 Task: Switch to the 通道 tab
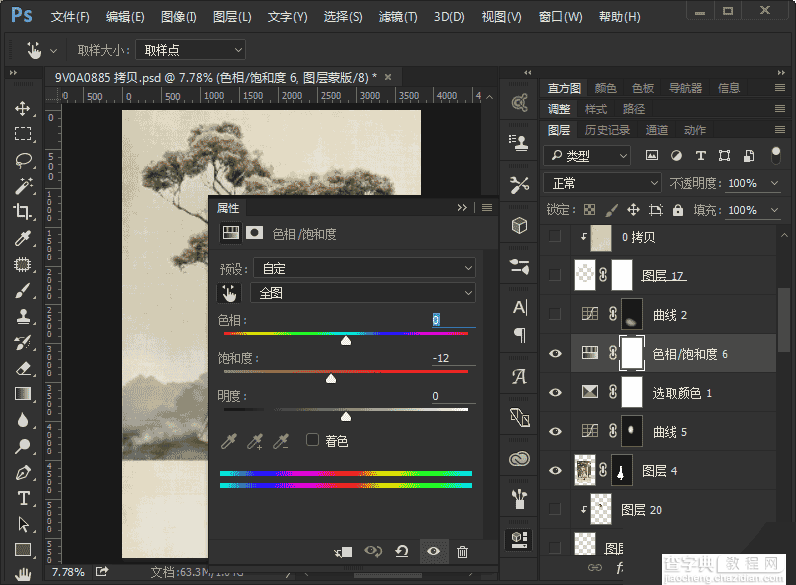pos(656,130)
